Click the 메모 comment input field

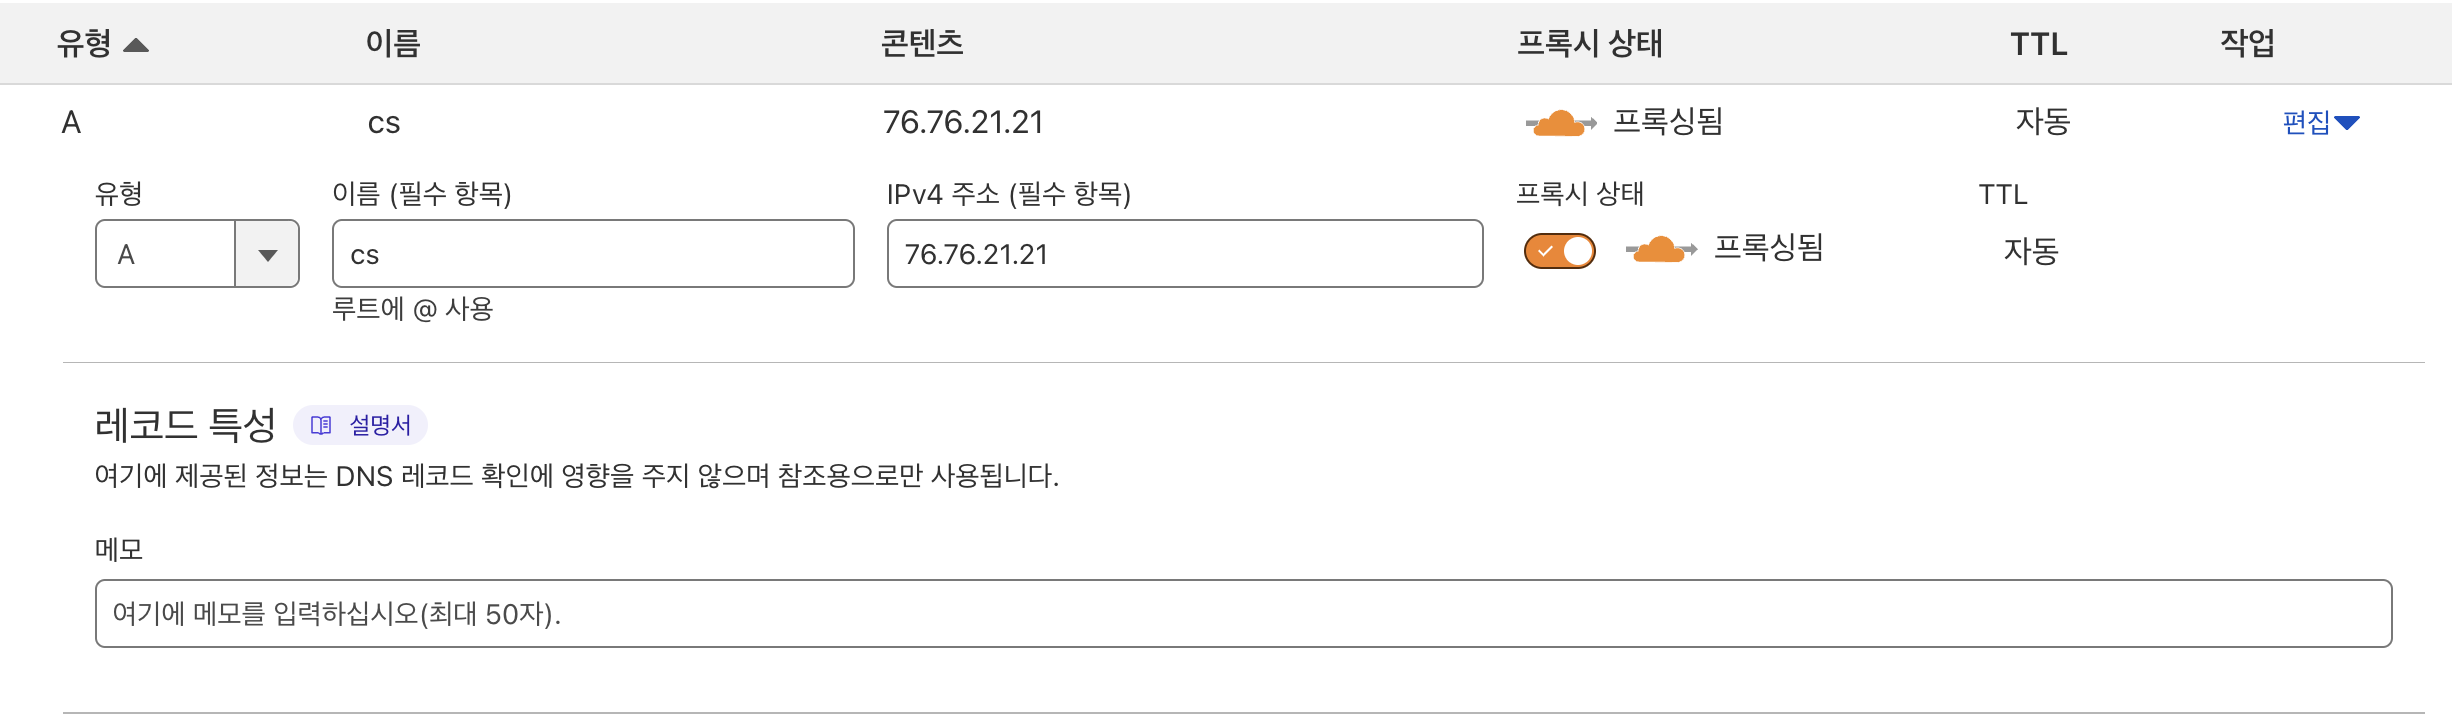pos(1243,613)
